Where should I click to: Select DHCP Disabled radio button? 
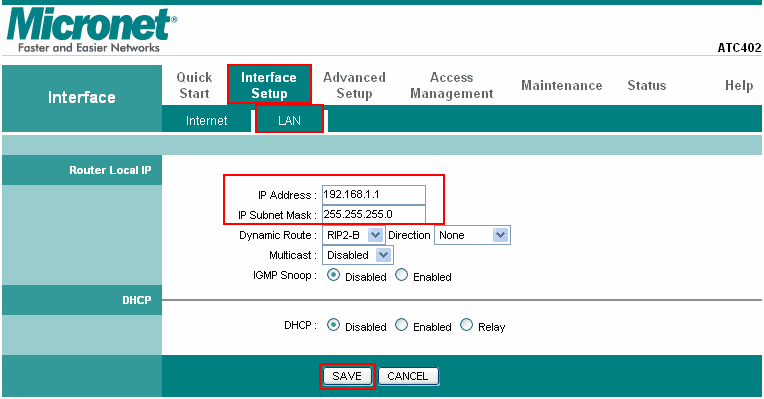point(333,325)
